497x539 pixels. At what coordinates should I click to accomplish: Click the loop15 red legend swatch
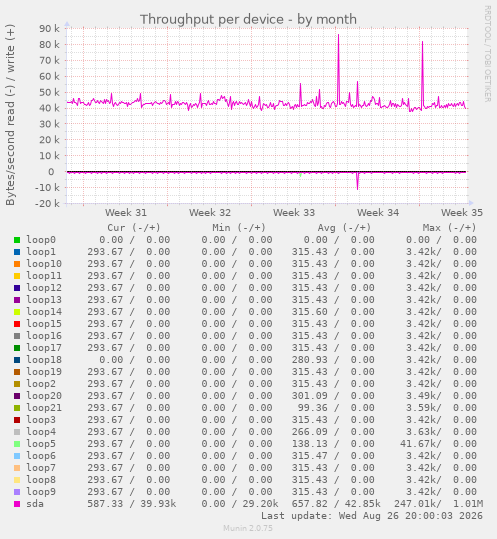click(x=17, y=324)
